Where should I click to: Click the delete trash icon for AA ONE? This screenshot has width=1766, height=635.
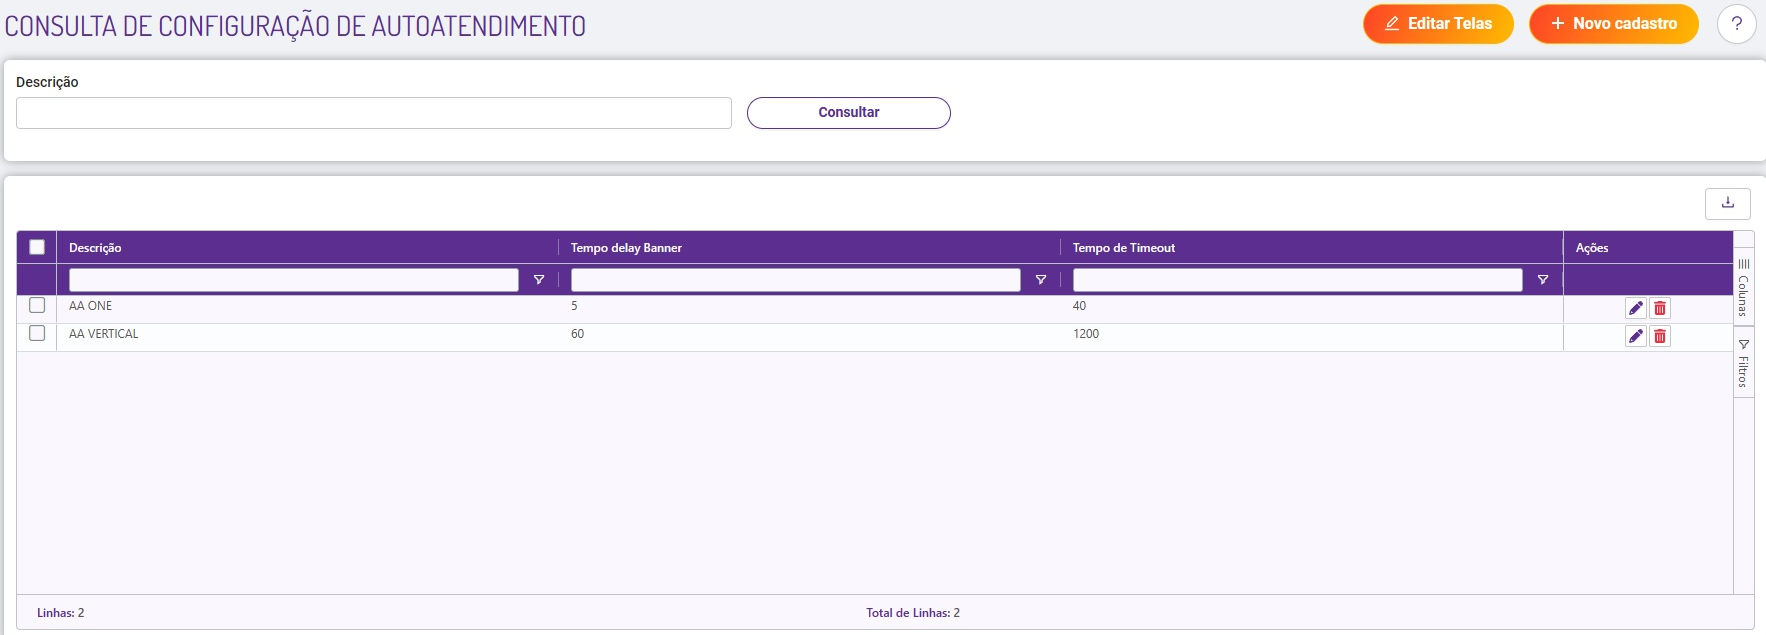point(1660,308)
